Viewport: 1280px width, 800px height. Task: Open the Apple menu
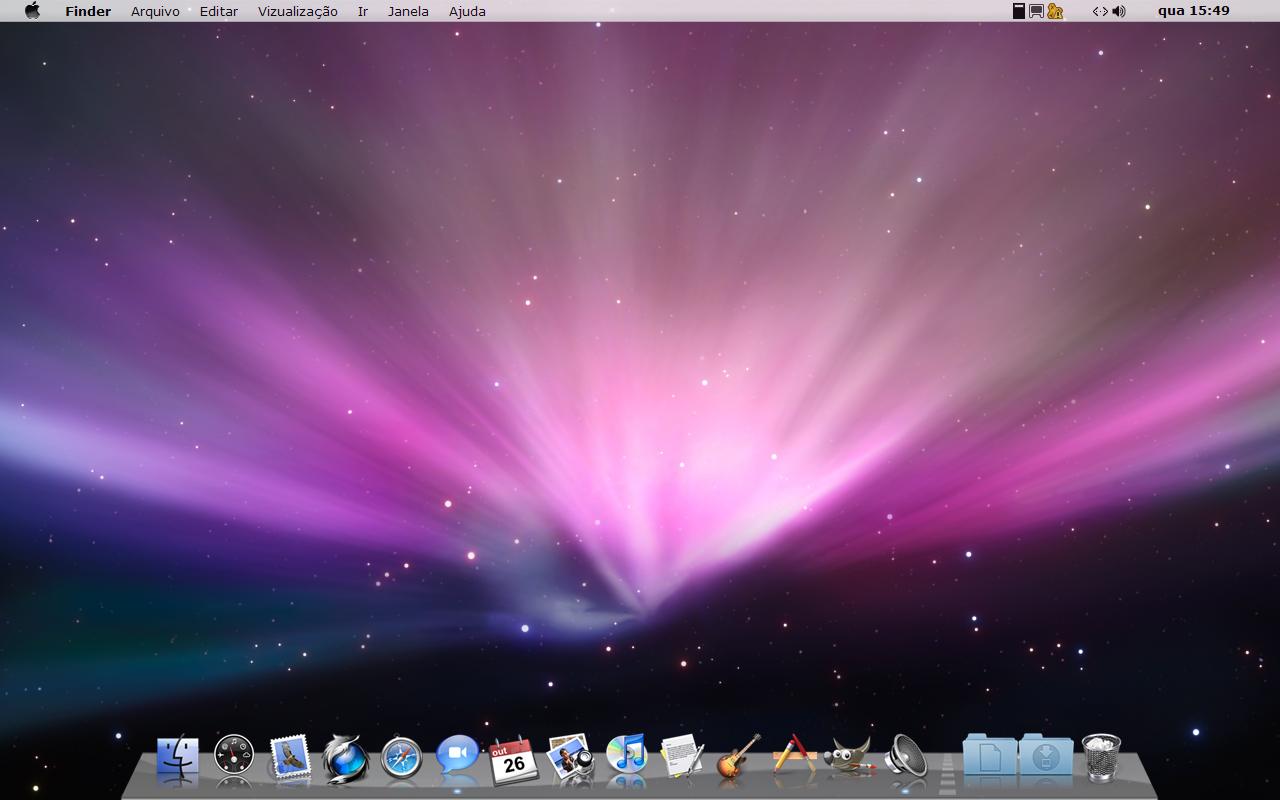tap(32, 11)
